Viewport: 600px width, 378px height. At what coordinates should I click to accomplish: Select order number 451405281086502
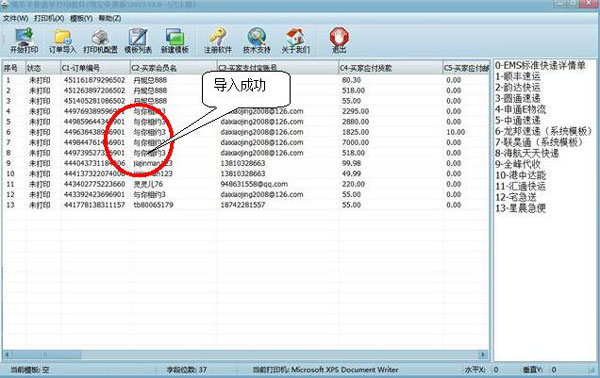click(x=94, y=101)
